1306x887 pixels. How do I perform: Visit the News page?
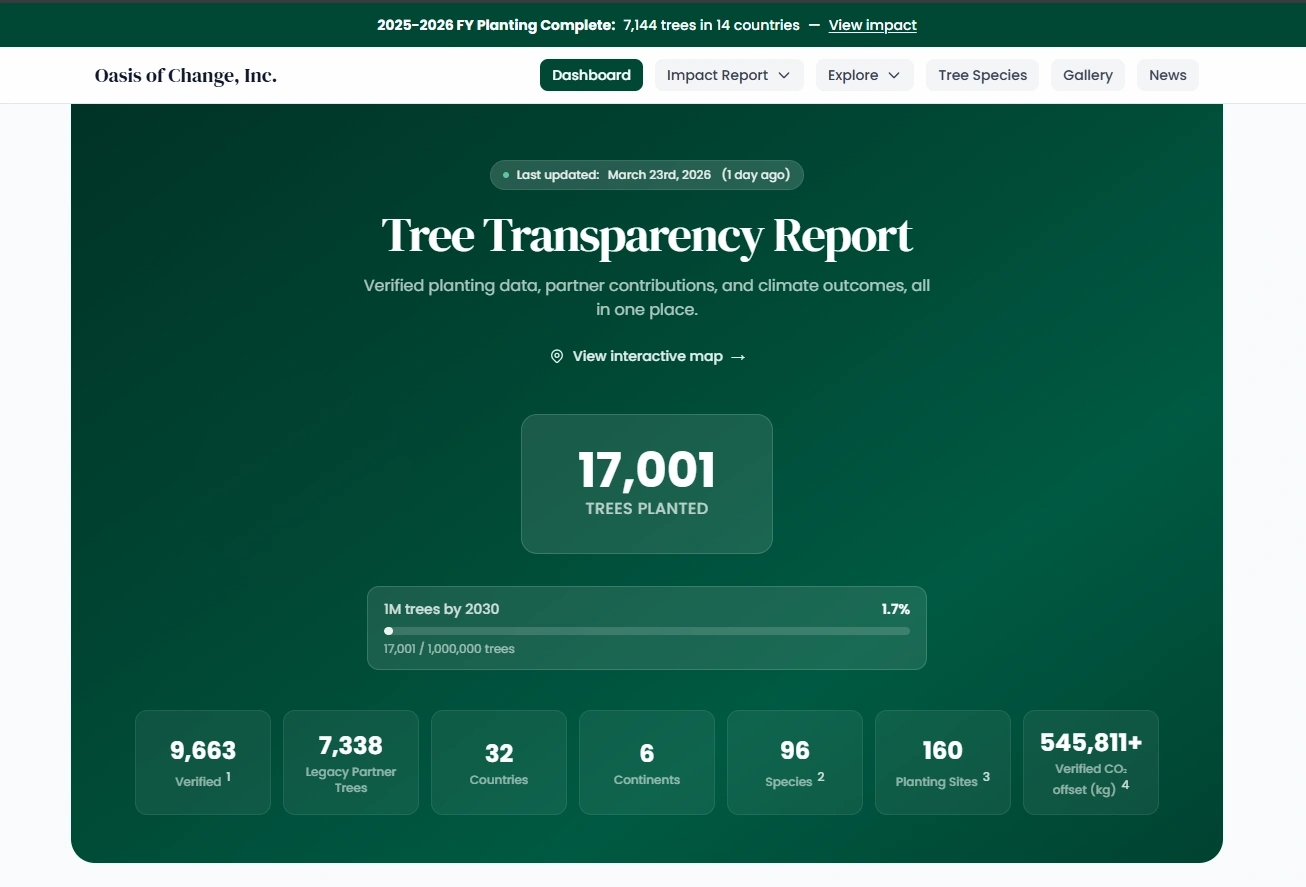1167,75
